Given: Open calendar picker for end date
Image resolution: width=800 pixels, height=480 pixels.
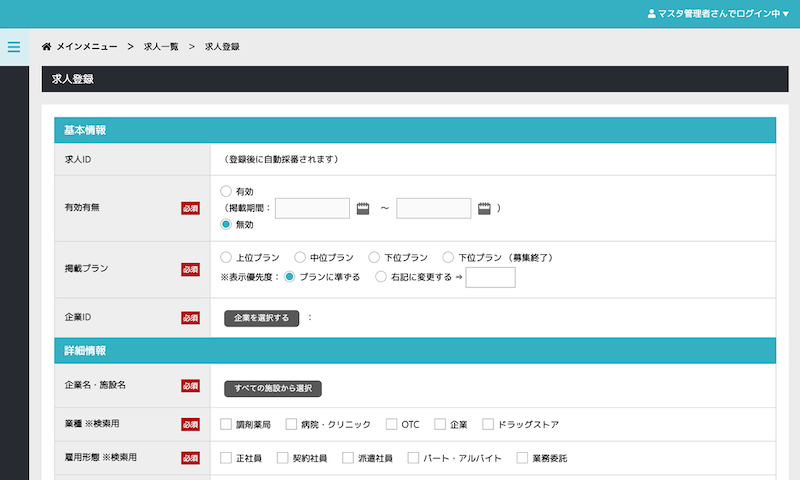Looking at the screenshot, I should click(485, 208).
